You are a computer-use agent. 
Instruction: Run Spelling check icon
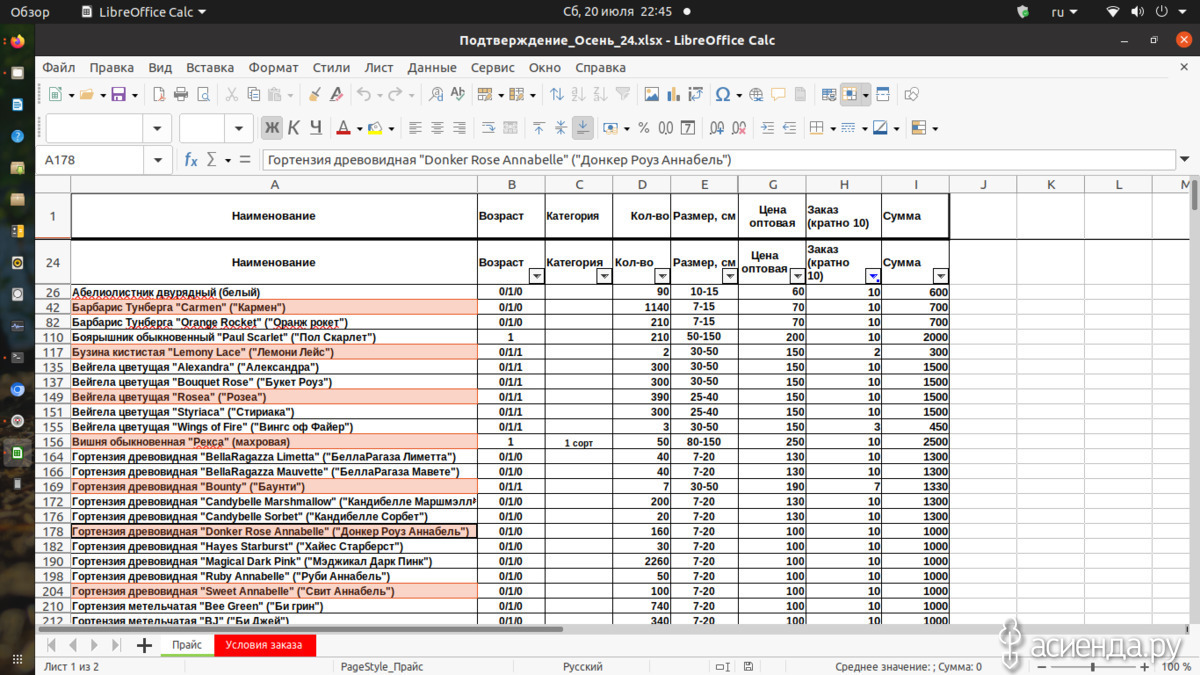coord(458,95)
